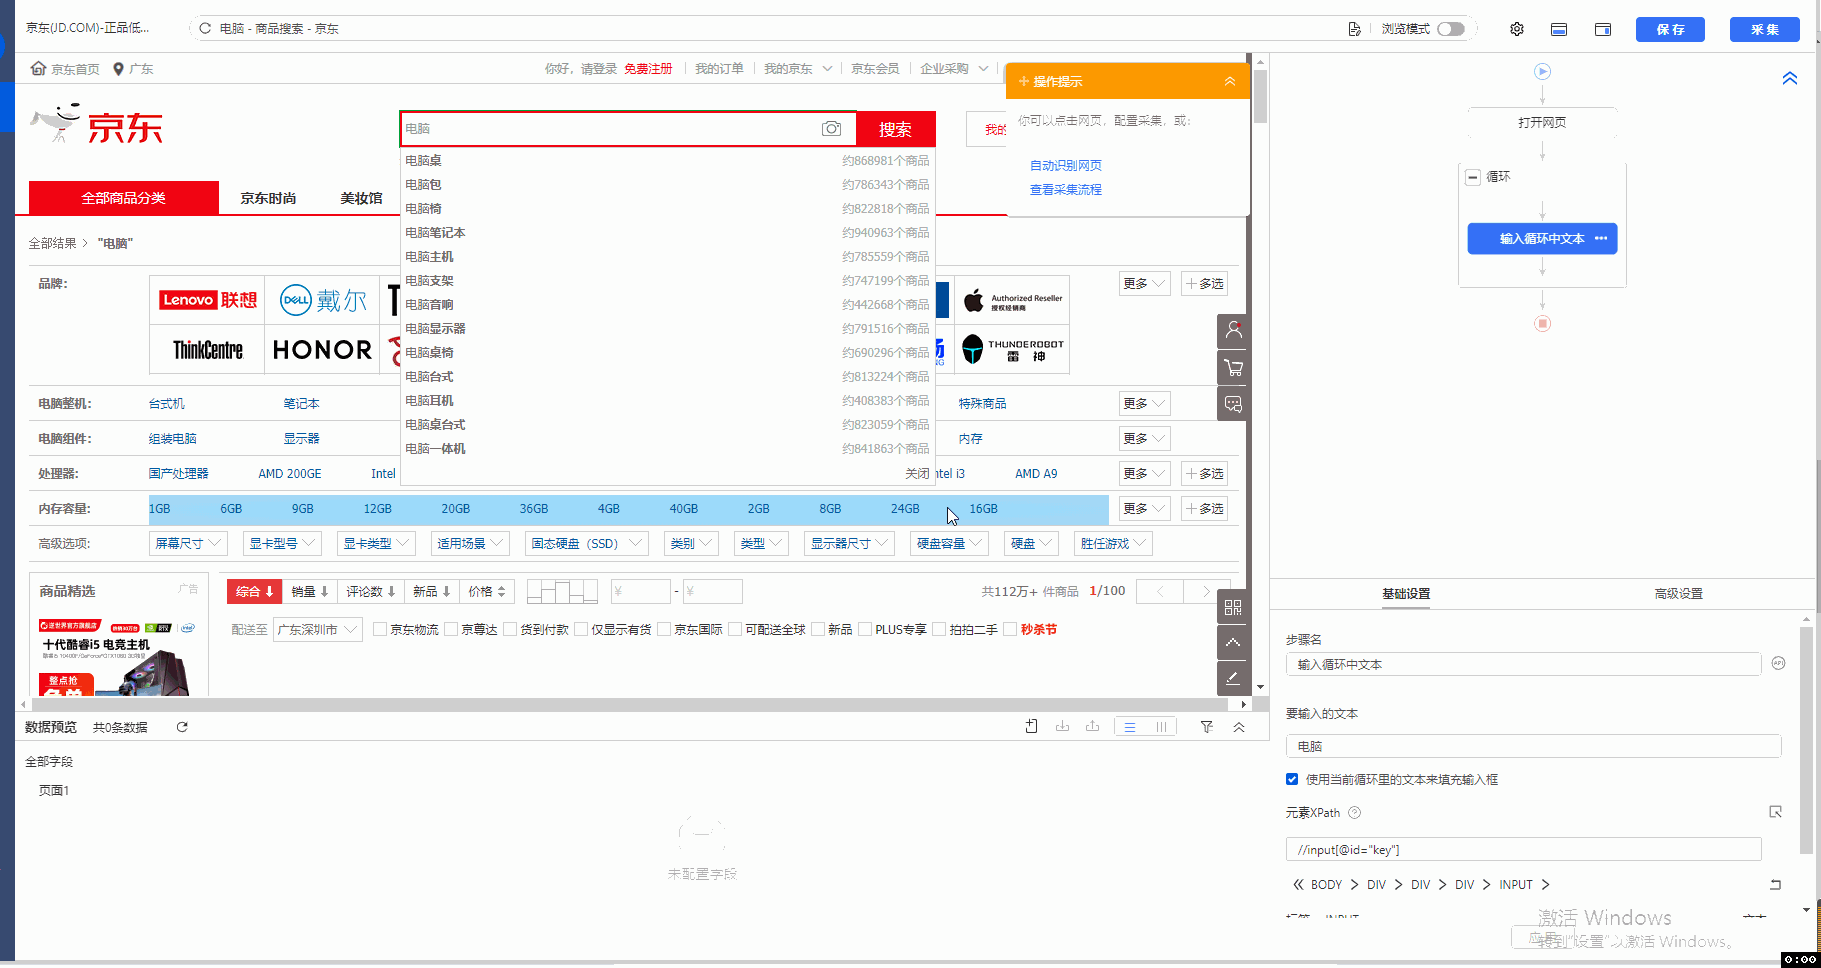Expand the 固态硬盘（SSD）dropdown
The height and width of the screenshot is (968, 1821).
[x=586, y=543]
